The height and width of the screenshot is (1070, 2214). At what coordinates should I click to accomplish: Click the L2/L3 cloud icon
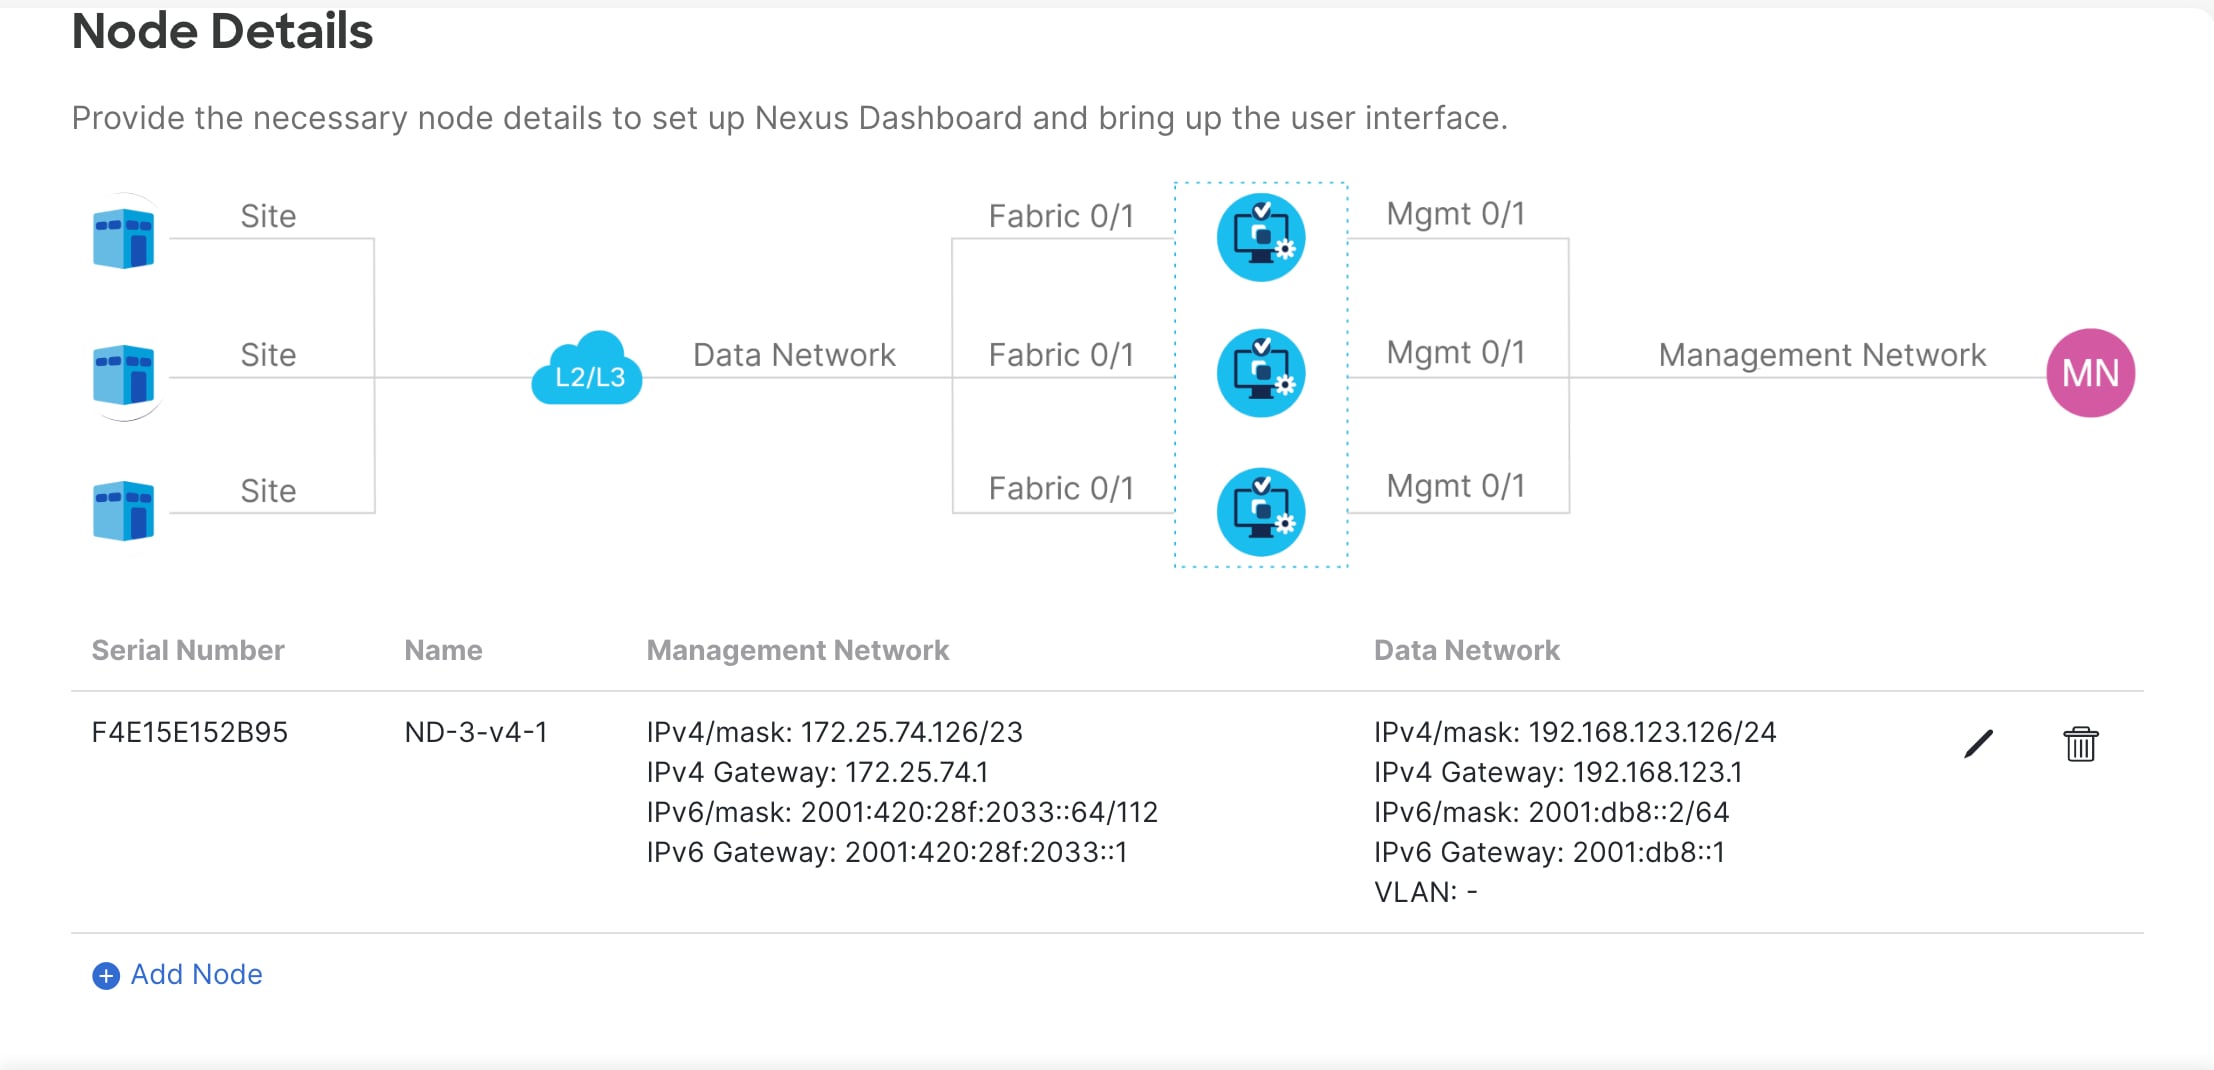click(x=587, y=368)
